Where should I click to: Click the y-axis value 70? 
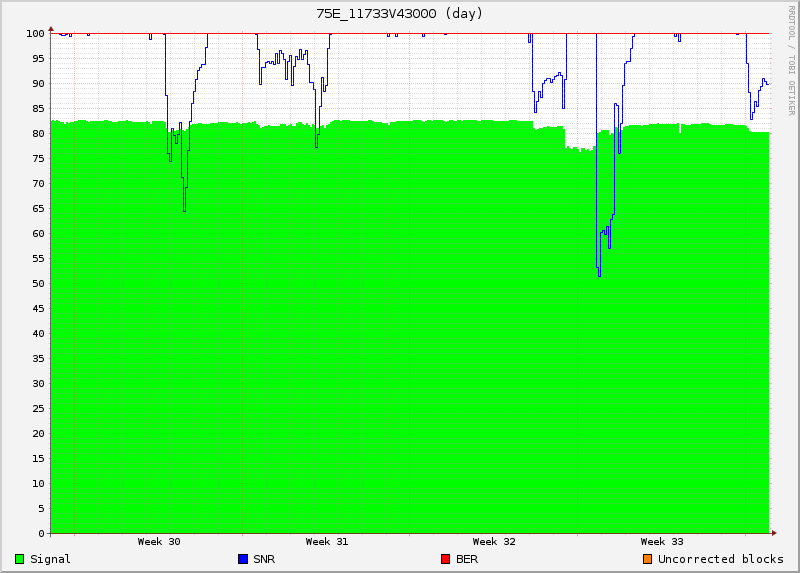click(x=38, y=184)
